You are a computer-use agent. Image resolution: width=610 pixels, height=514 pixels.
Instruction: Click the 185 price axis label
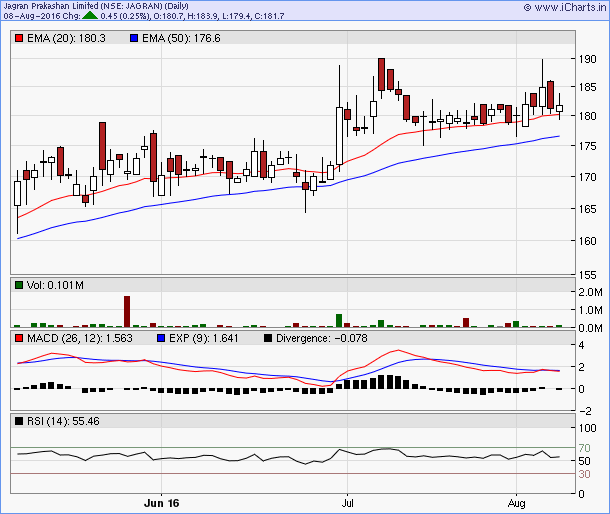(x=587, y=87)
